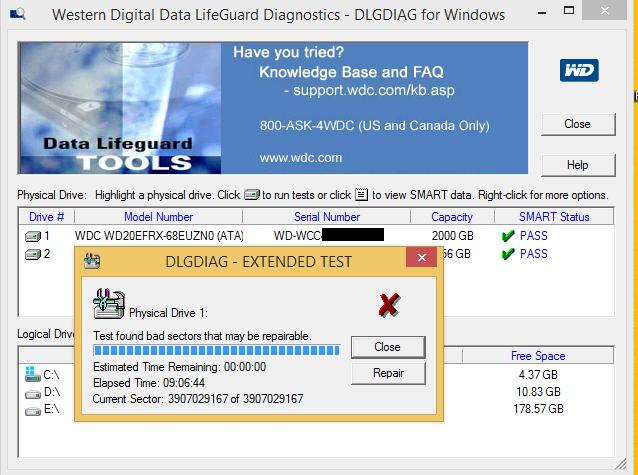Click the 178.57 GB free space value
The image size is (638, 475).
(x=538, y=409)
